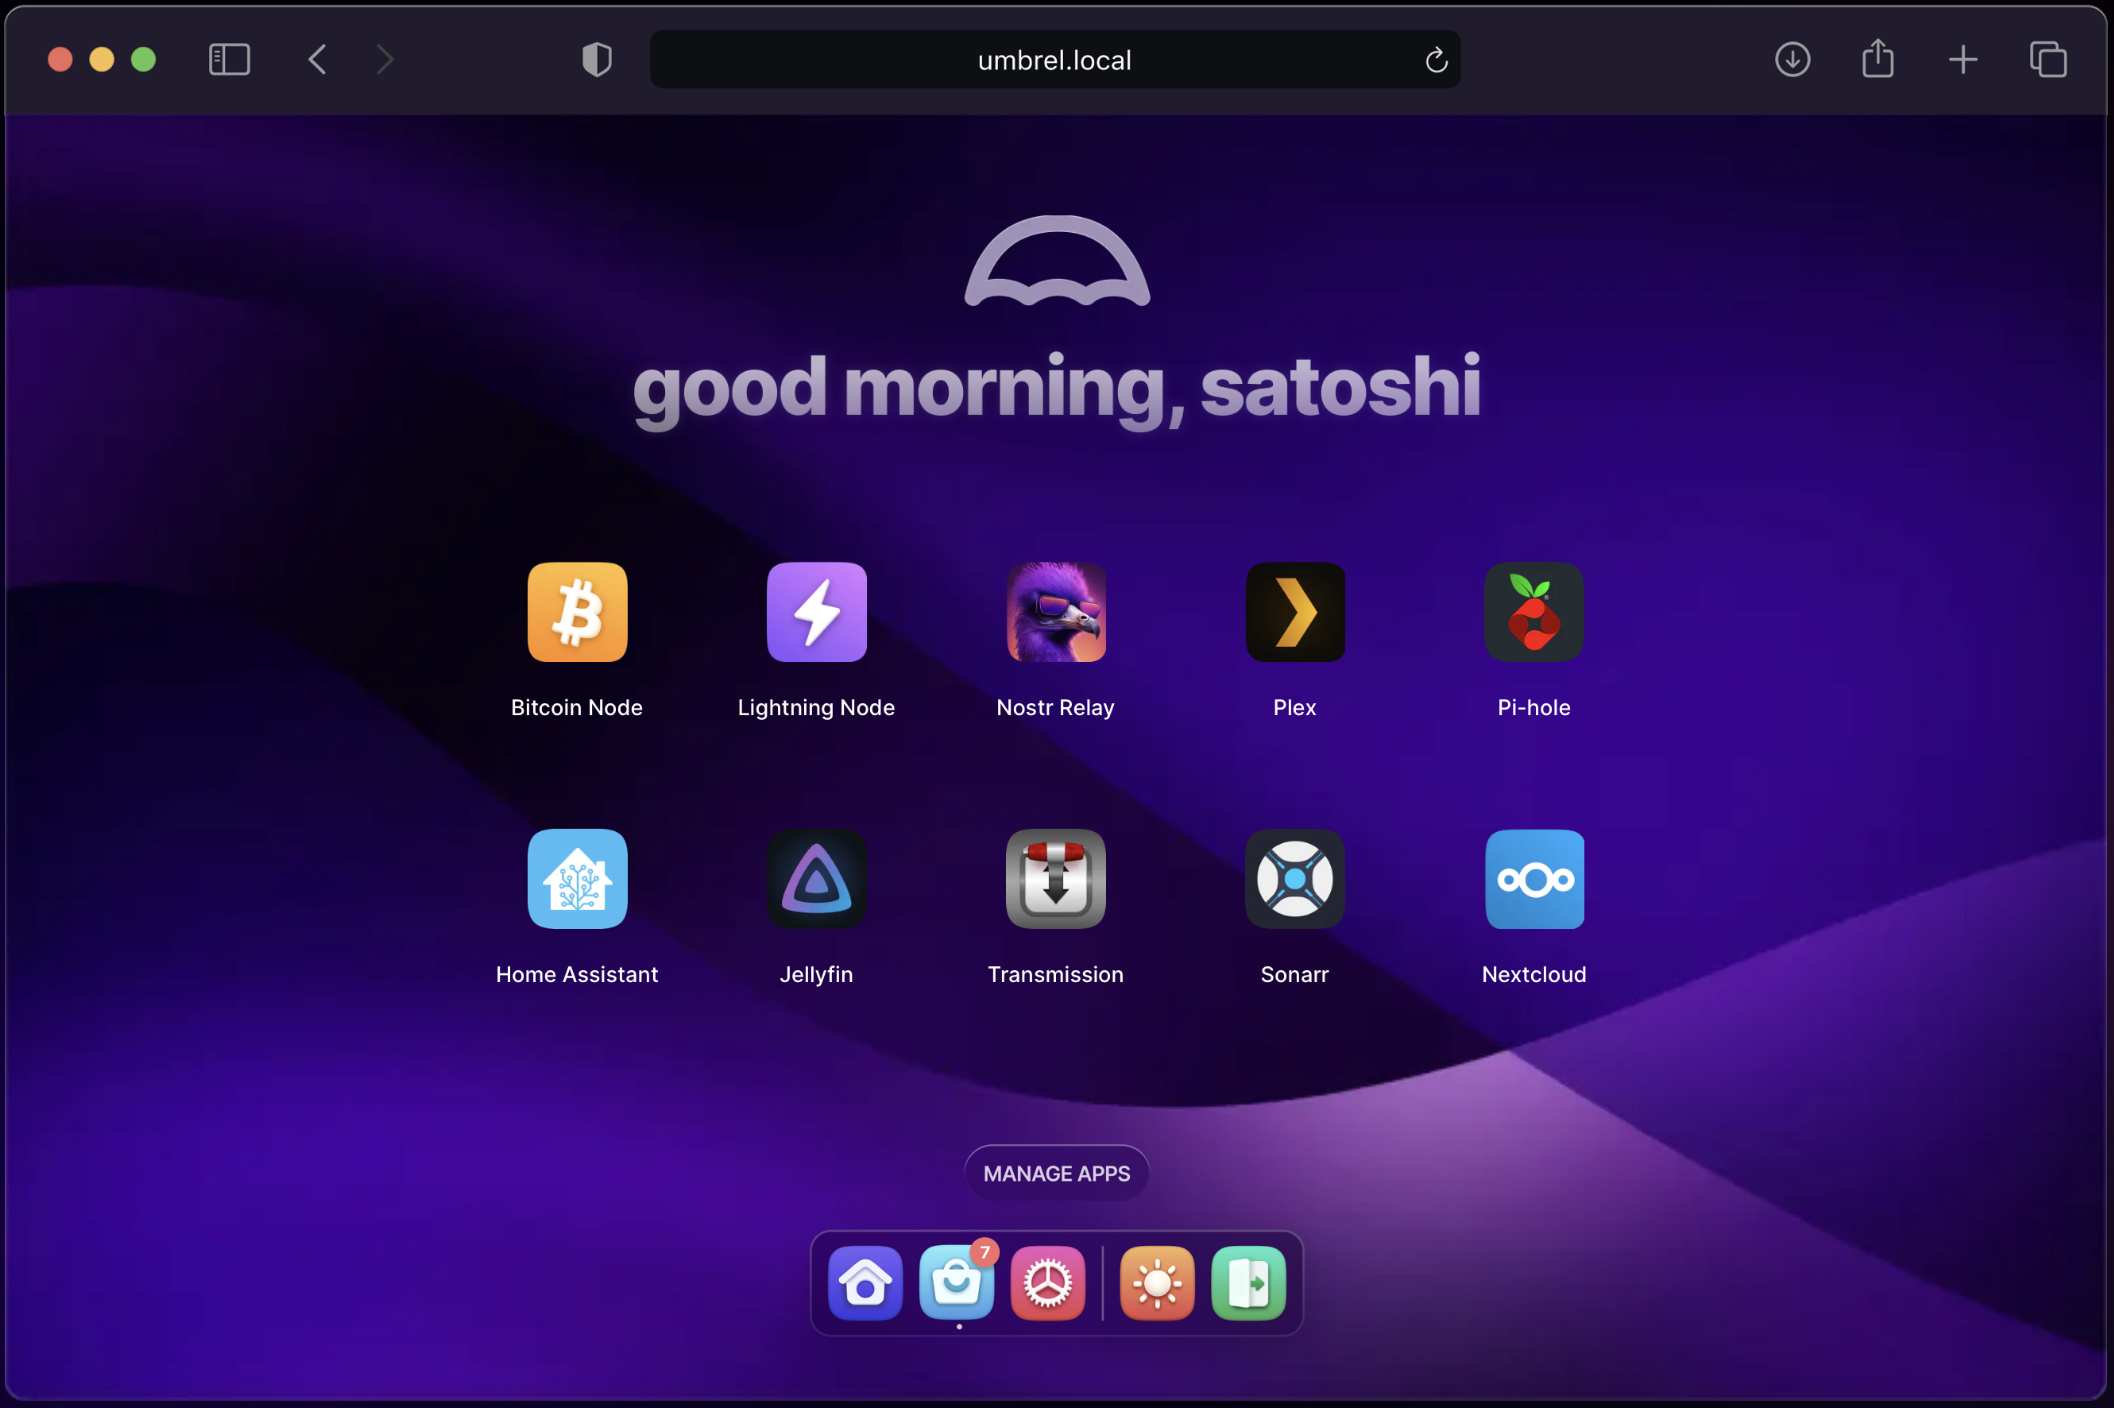The width and height of the screenshot is (2114, 1408).
Task: Click the umbrel.local address bar
Action: click(1055, 60)
